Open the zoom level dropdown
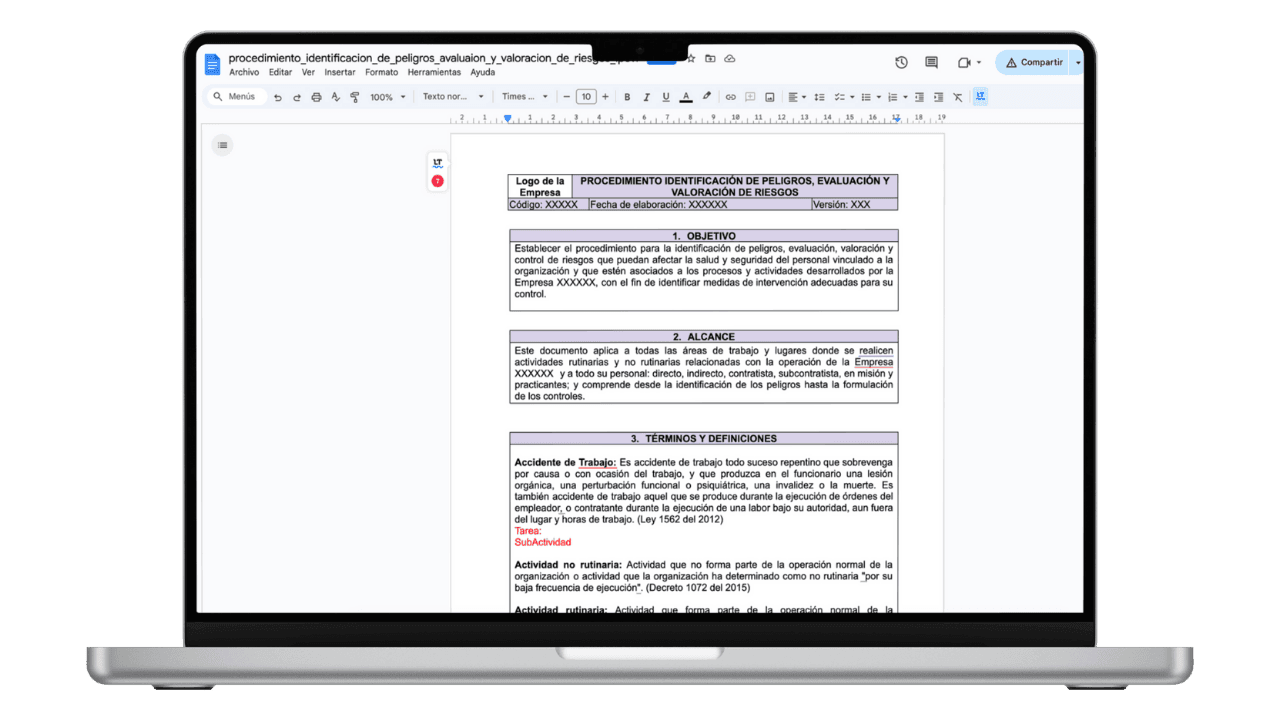1280x720 pixels. (385, 96)
